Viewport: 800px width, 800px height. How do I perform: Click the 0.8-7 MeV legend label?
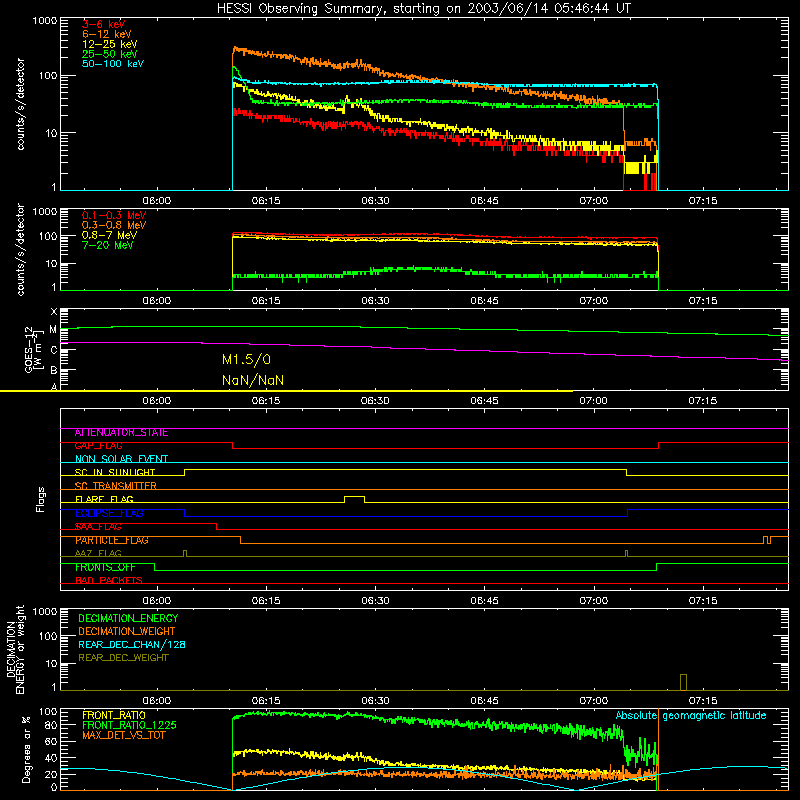[x=109, y=235]
